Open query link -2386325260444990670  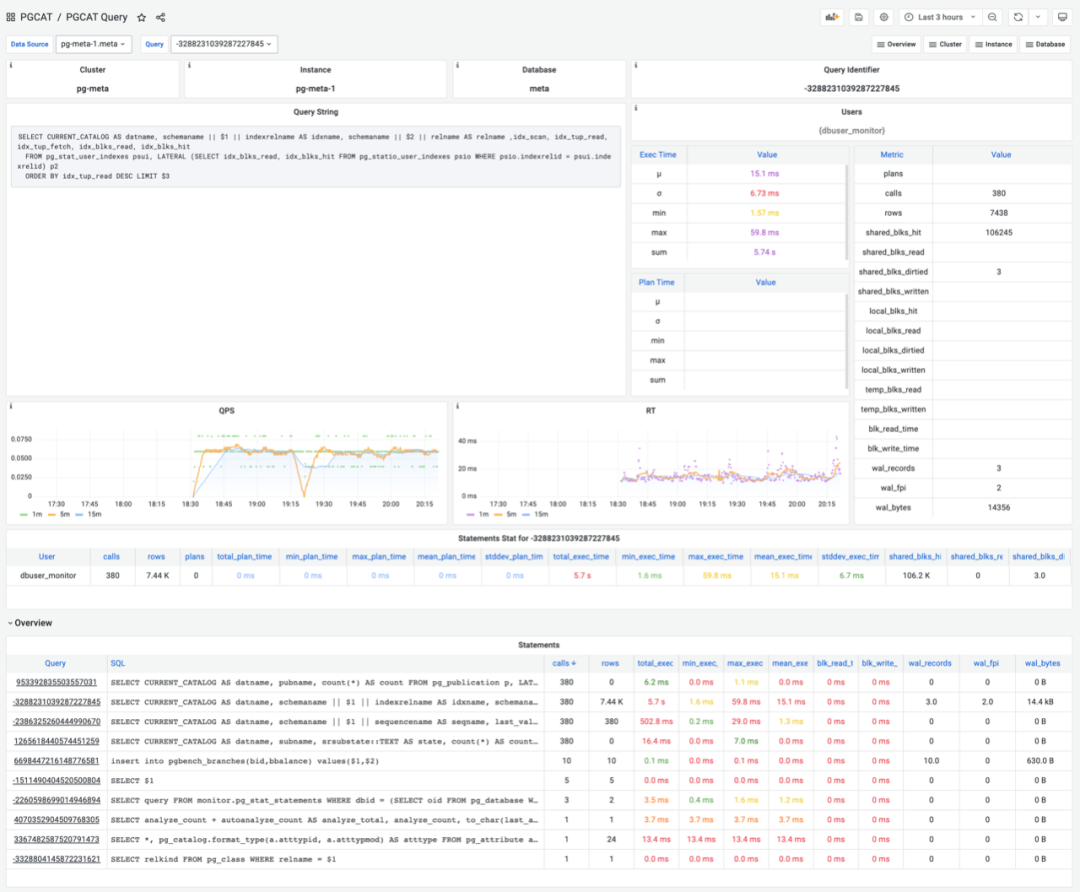(56, 722)
